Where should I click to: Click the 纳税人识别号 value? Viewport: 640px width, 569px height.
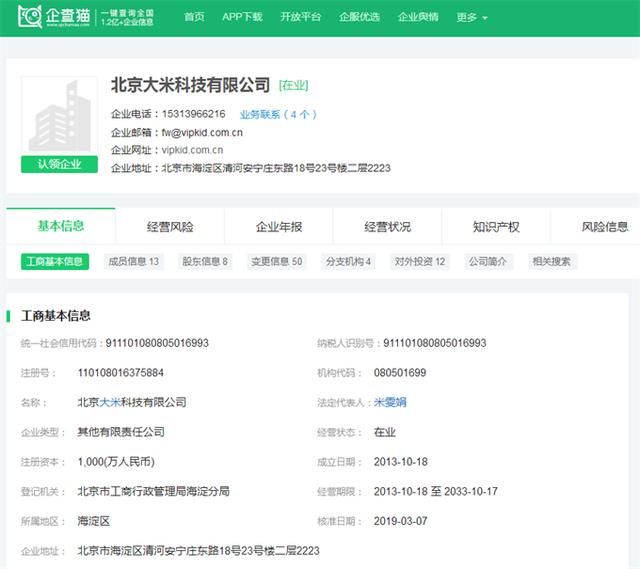[435, 343]
